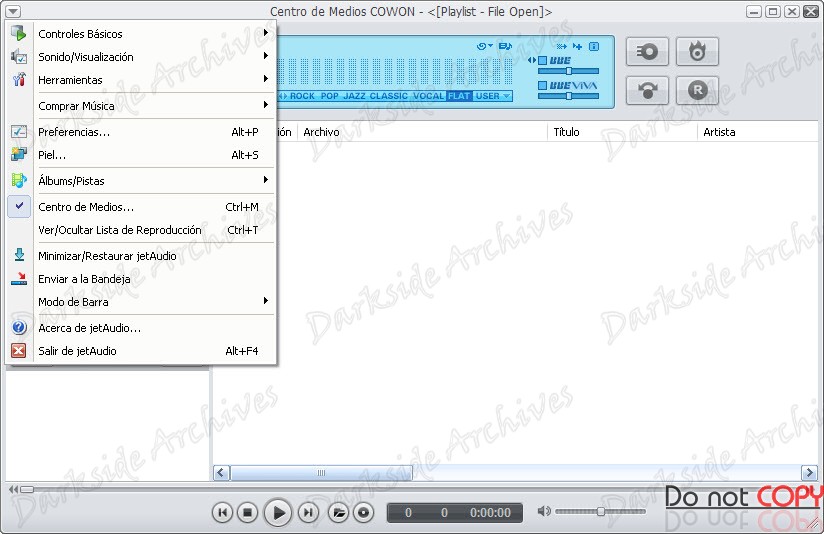This screenshot has width=824, height=534.
Task: Select the CLASSIC equalizer preset
Action: click(388, 96)
